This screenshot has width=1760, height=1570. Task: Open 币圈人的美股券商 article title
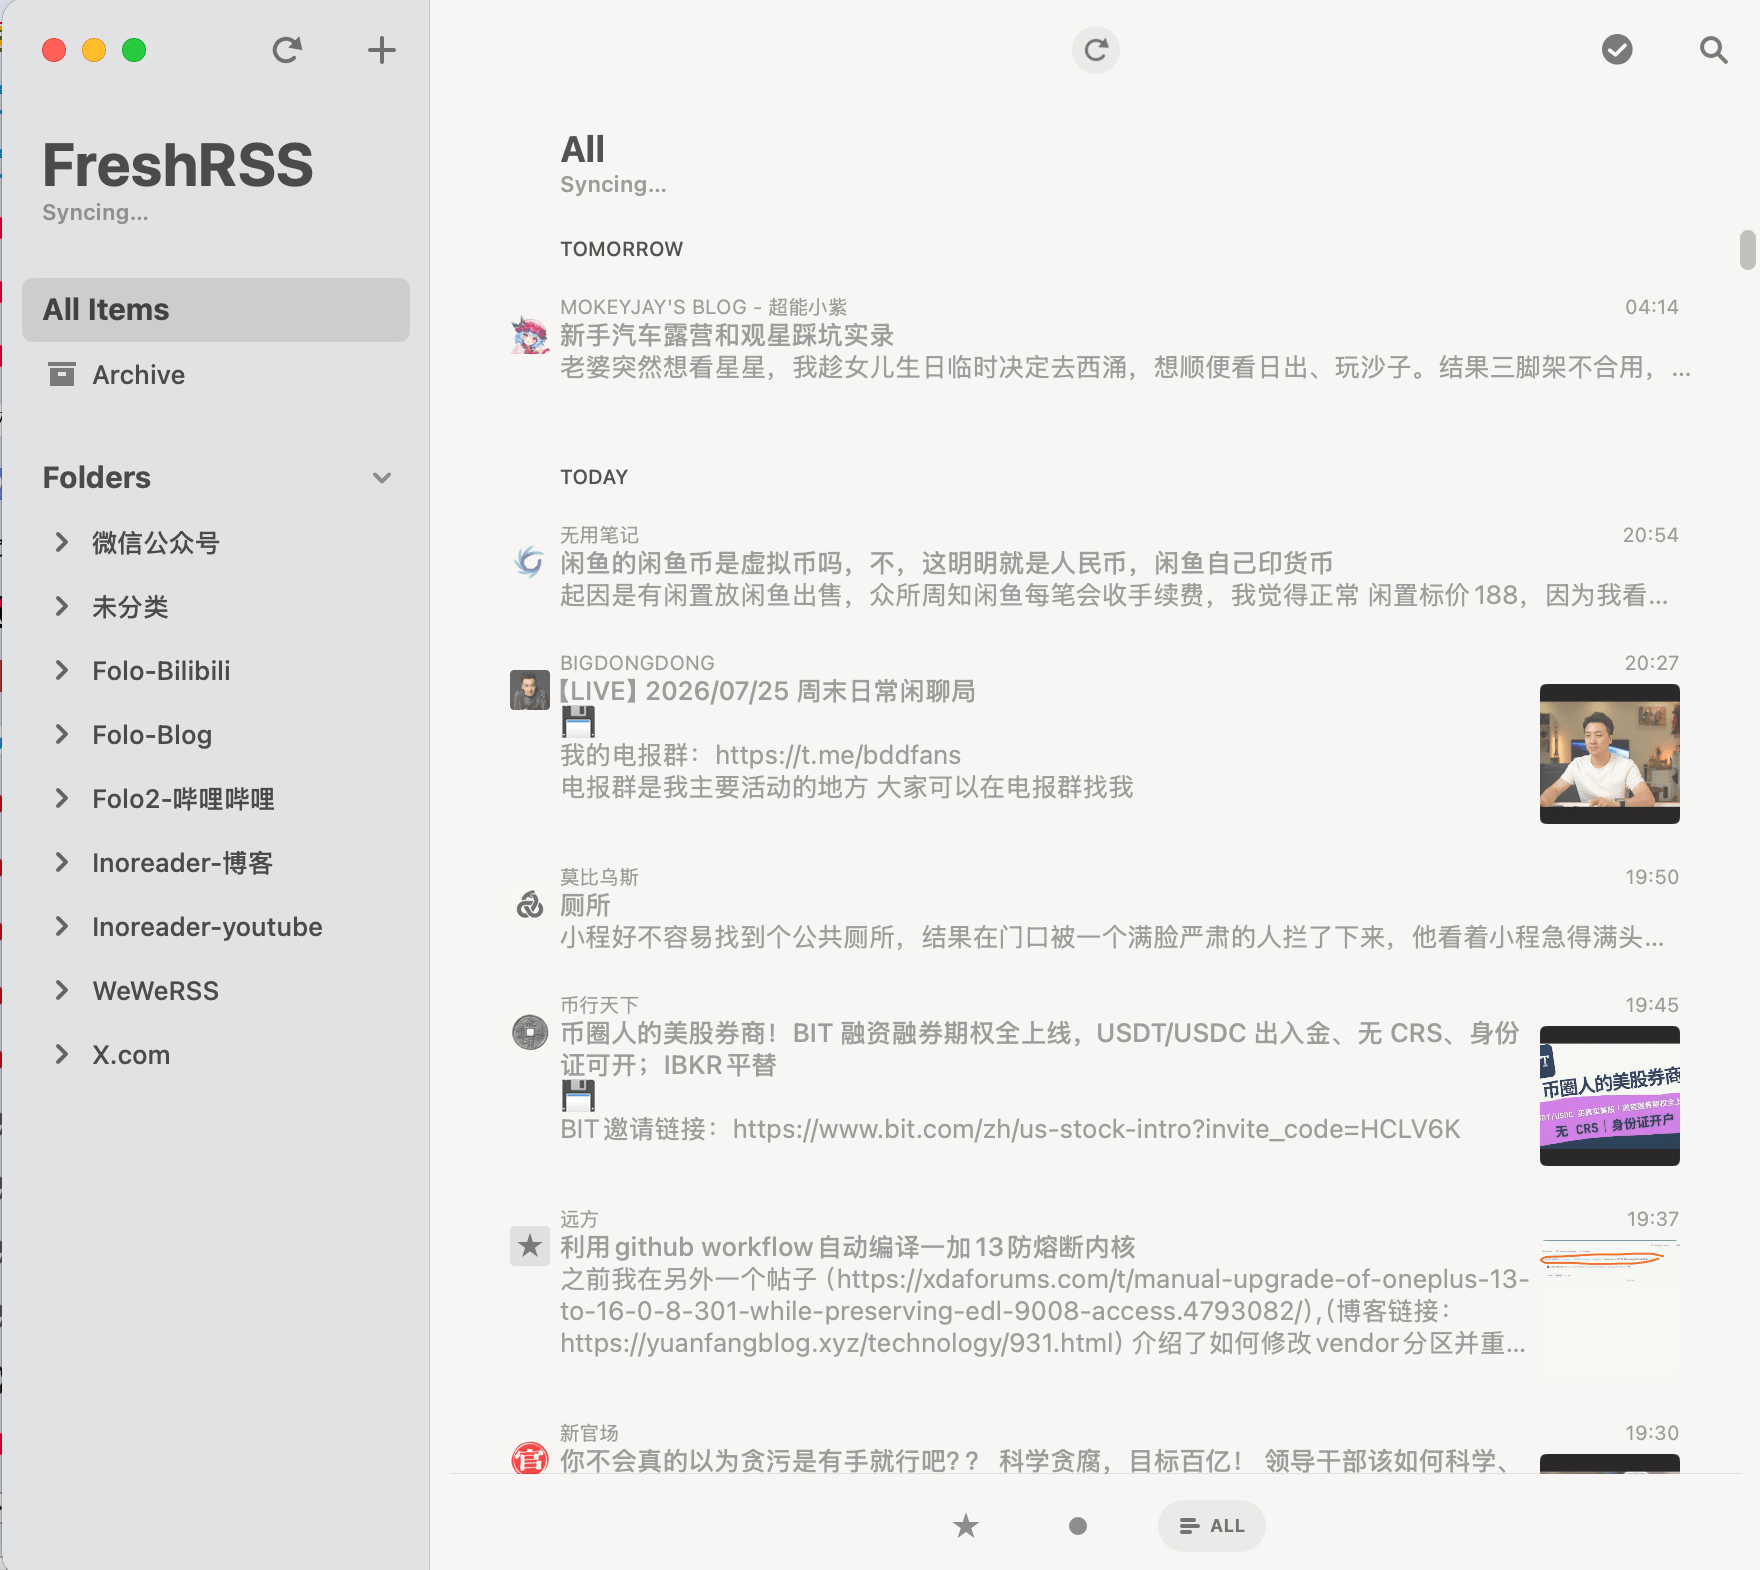tap(1040, 1049)
